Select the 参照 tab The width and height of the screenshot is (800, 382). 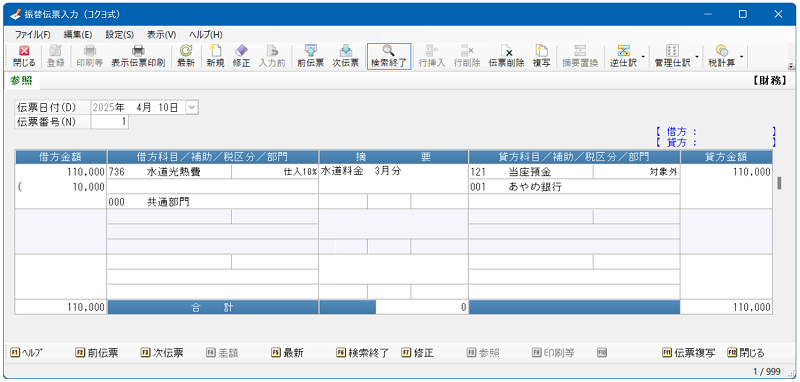[x=21, y=81]
